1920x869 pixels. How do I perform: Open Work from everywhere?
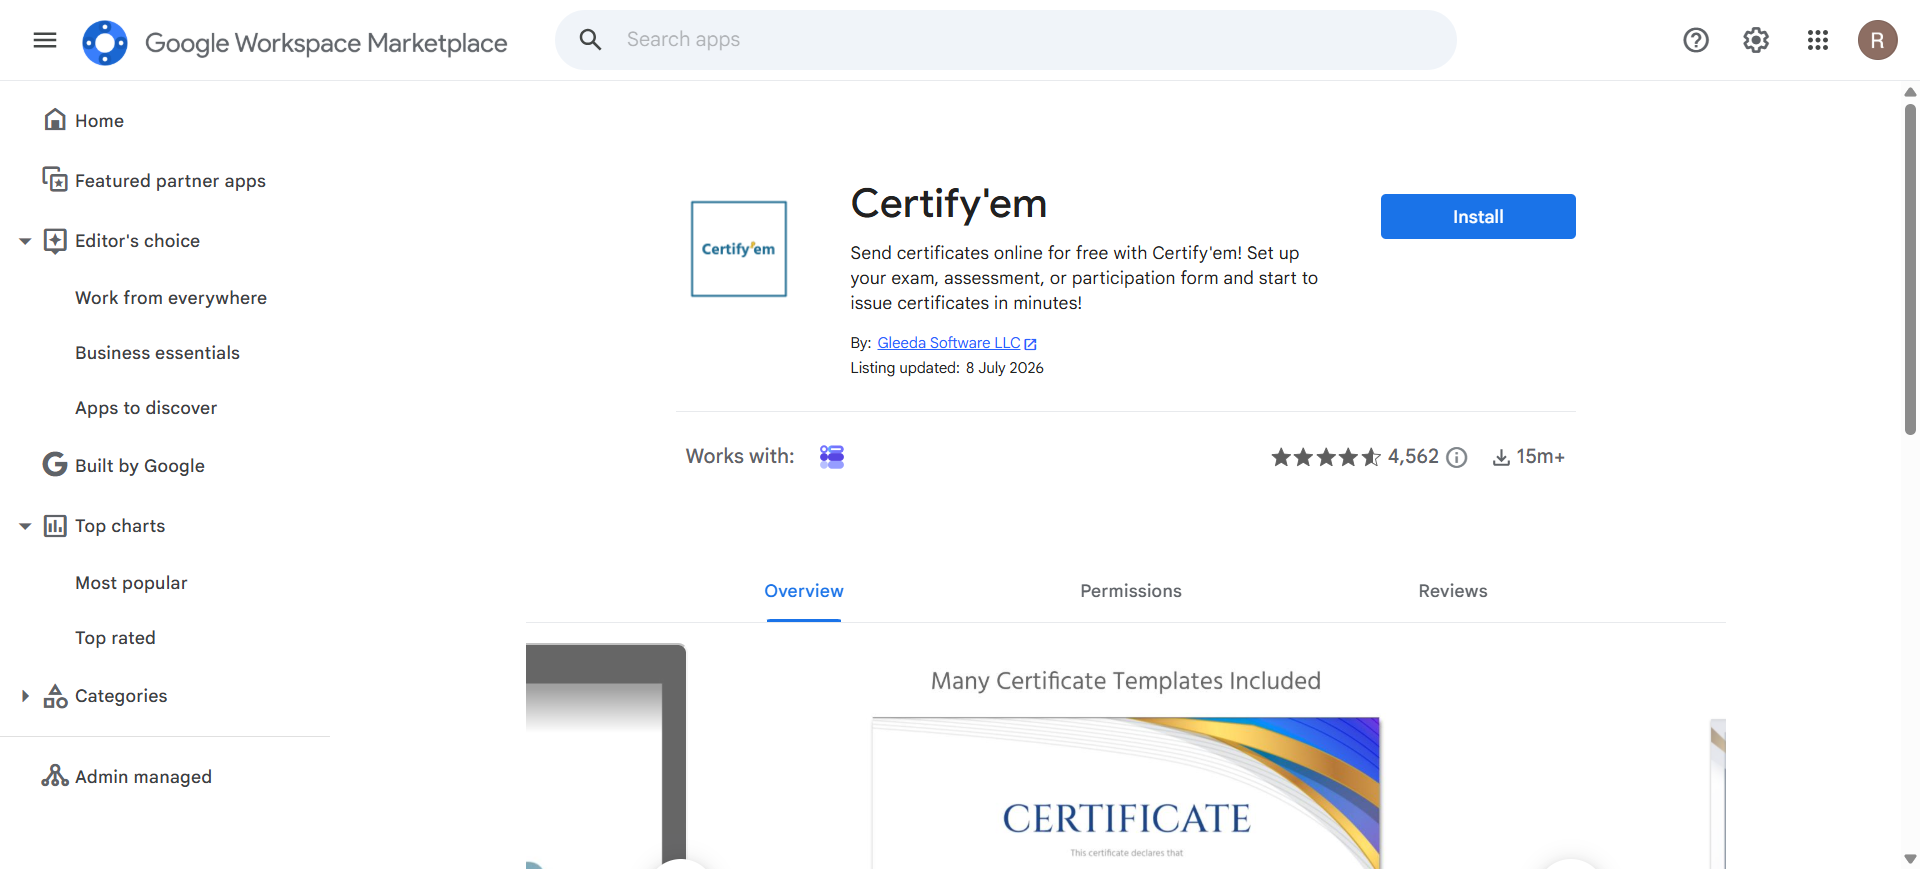(171, 298)
